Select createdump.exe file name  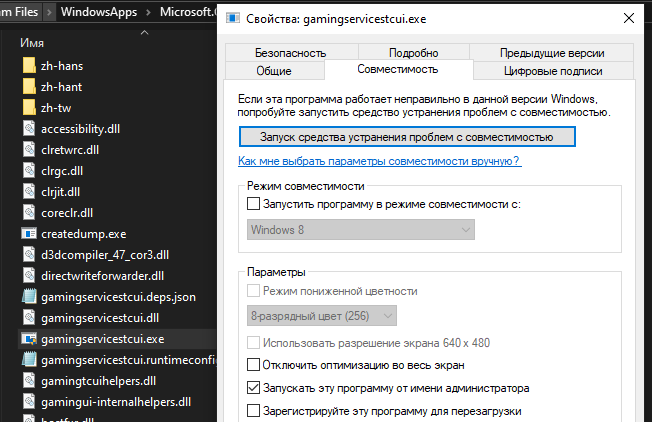coord(84,234)
